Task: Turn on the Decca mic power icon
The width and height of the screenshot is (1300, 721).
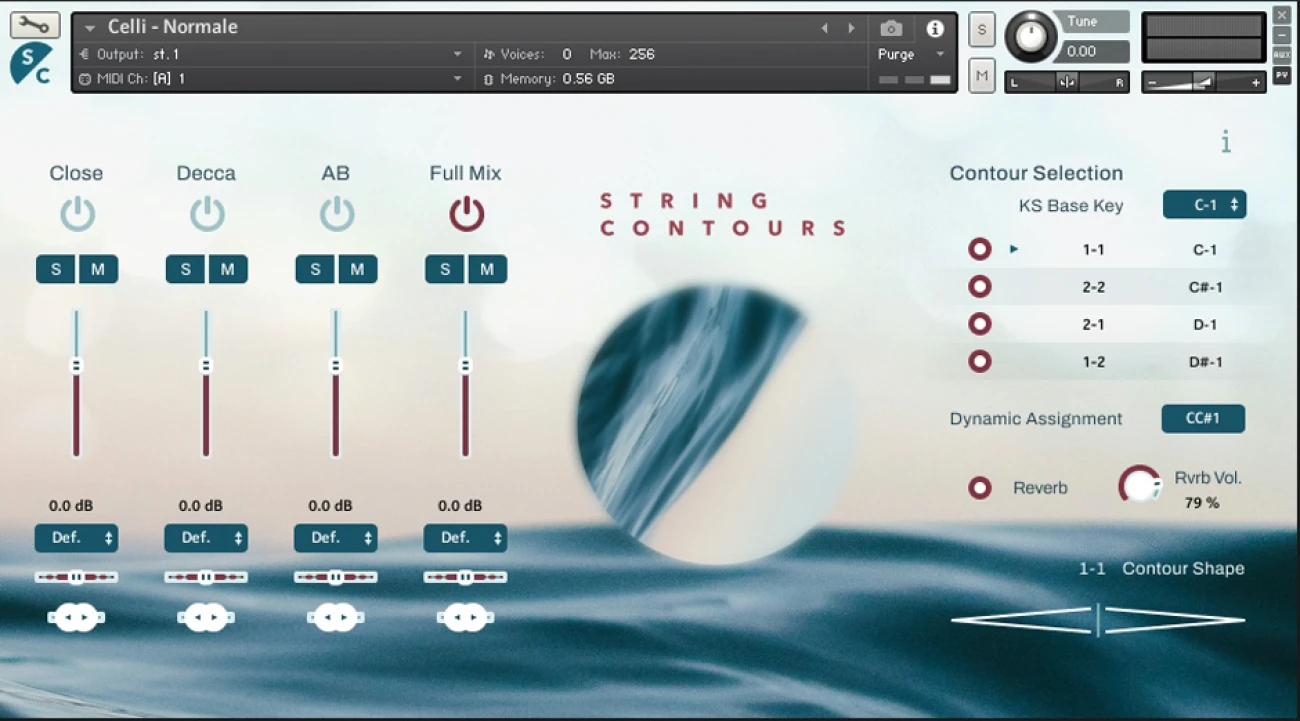Action: [207, 214]
